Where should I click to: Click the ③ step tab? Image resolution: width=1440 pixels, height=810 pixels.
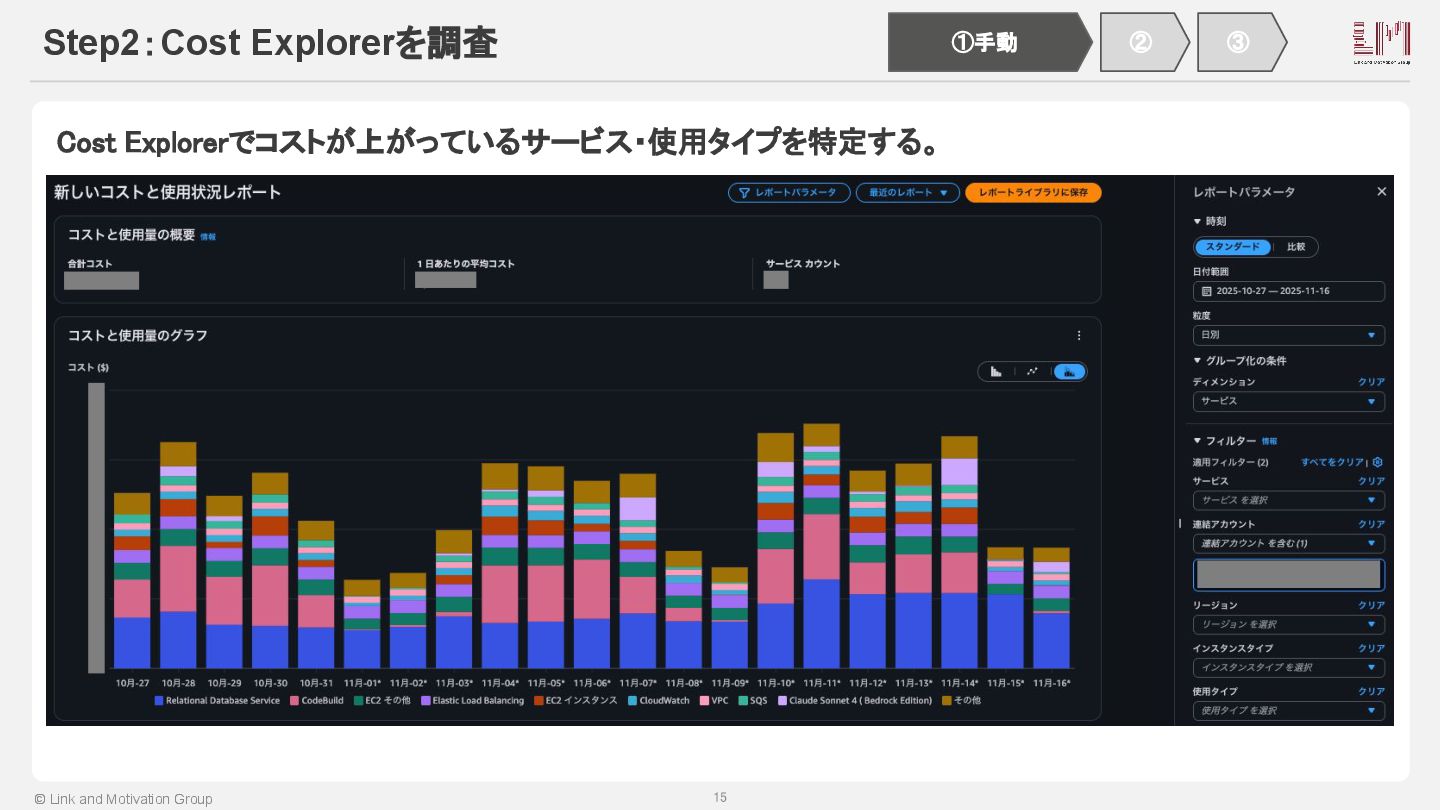pos(1241,42)
